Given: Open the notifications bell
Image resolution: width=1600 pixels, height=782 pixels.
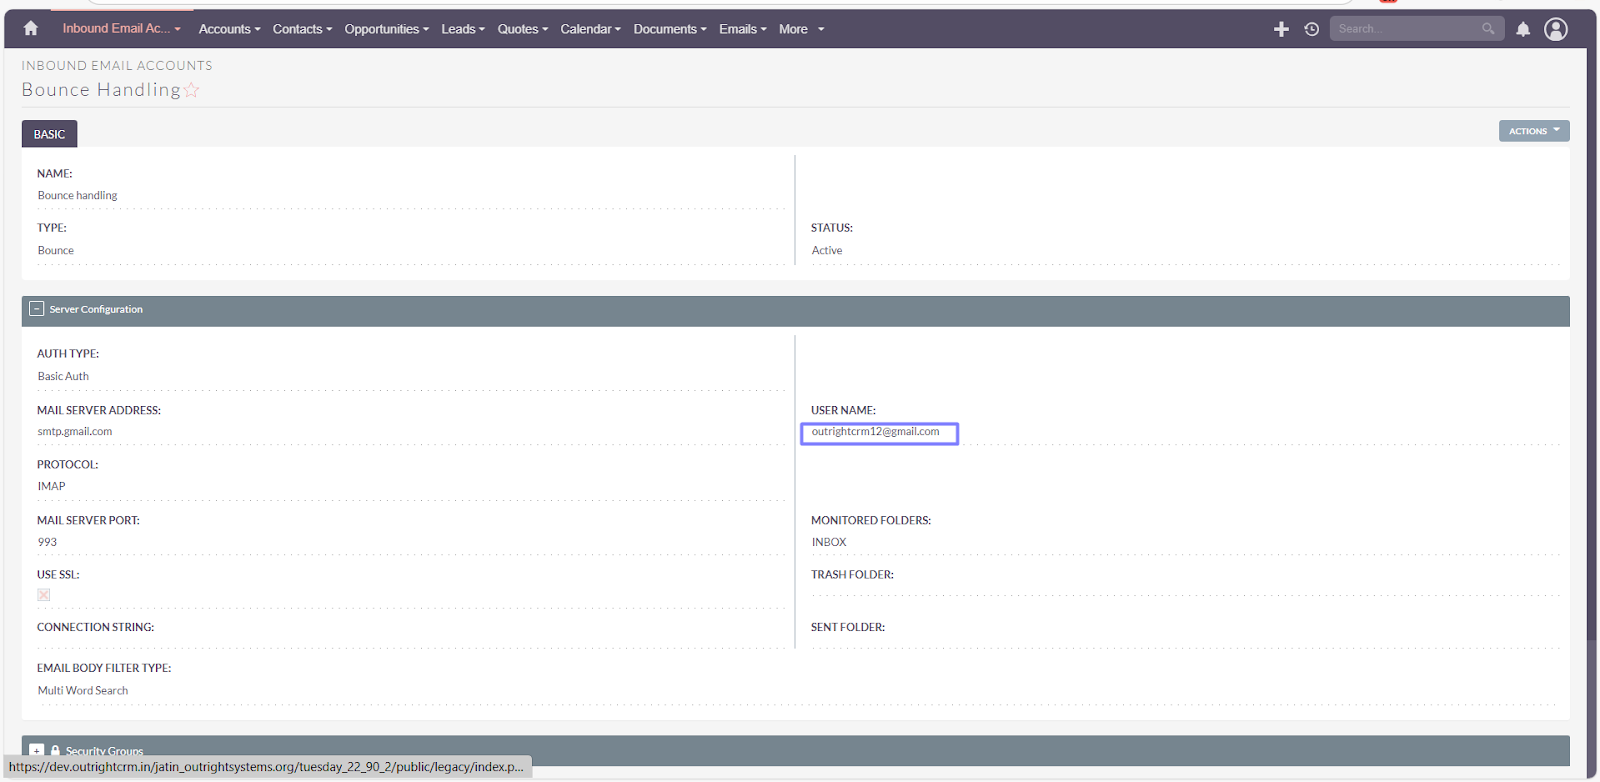Looking at the screenshot, I should pos(1523,29).
